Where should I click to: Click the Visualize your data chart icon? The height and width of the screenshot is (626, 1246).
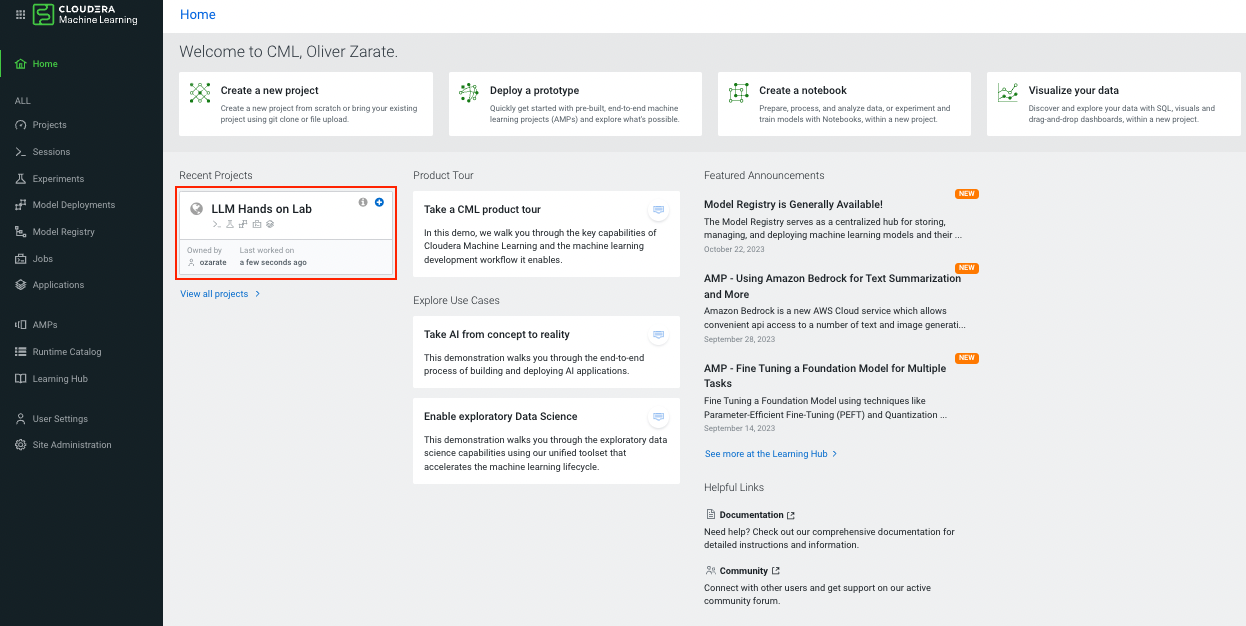1008,93
